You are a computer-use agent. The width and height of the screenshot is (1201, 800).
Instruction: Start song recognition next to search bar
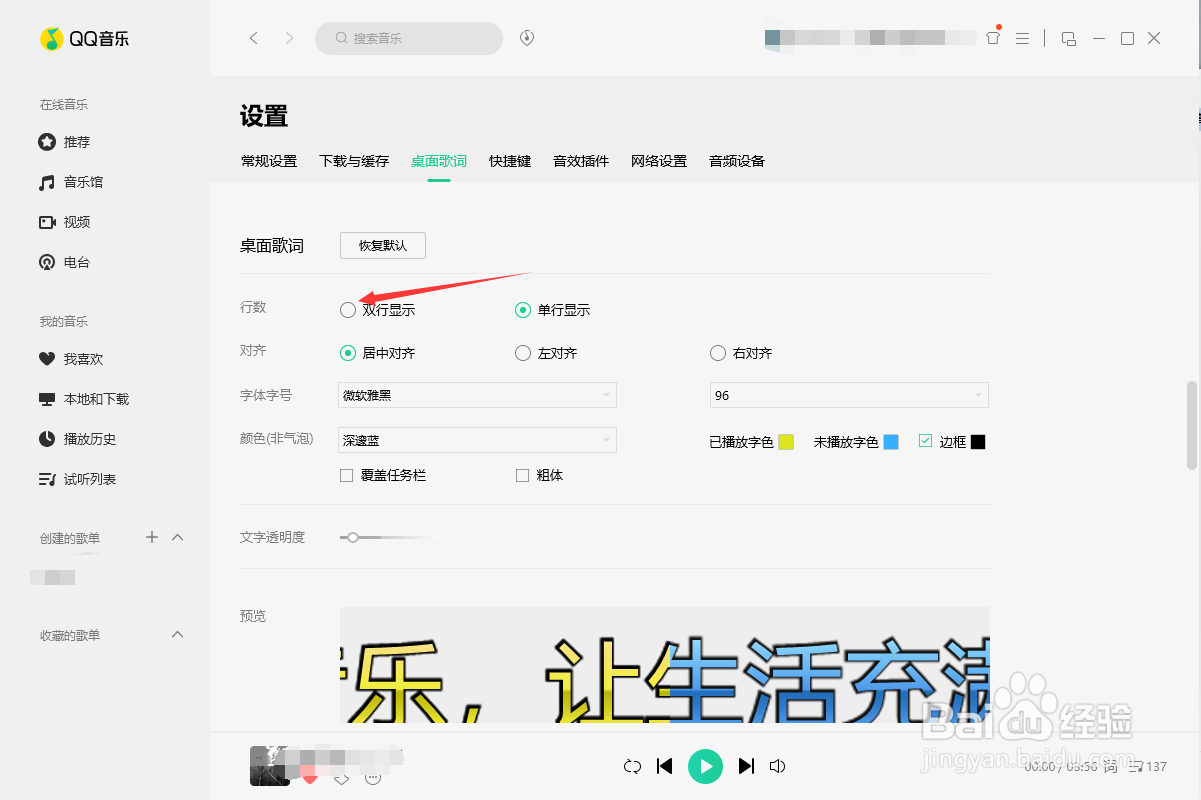526,38
